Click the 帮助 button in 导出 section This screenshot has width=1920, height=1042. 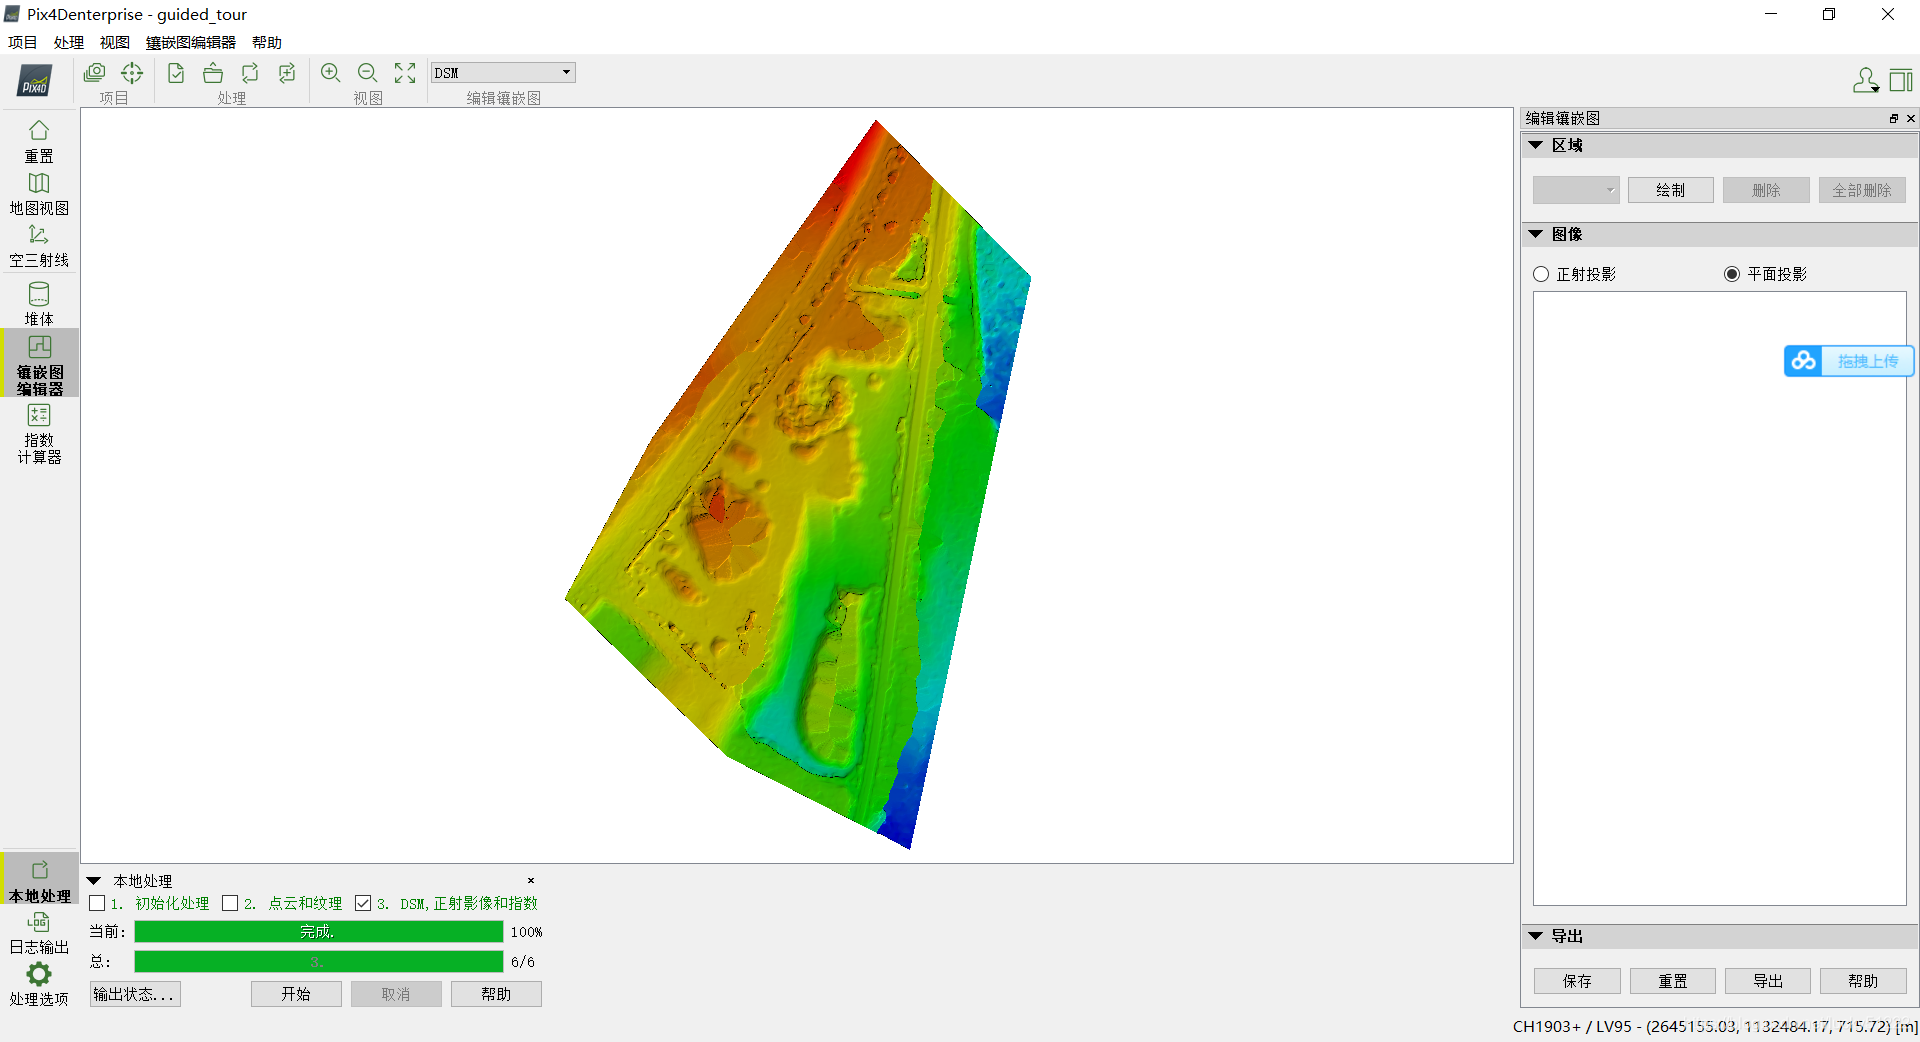tap(1863, 981)
